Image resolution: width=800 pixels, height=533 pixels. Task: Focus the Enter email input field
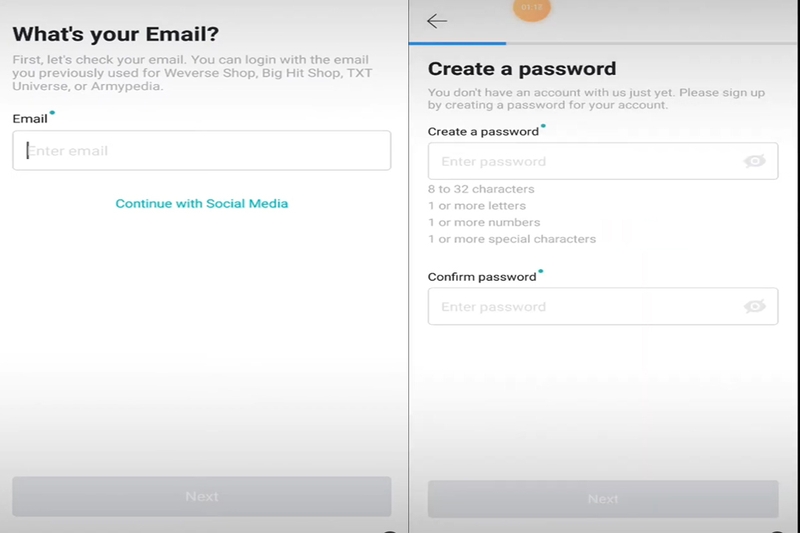(x=201, y=151)
